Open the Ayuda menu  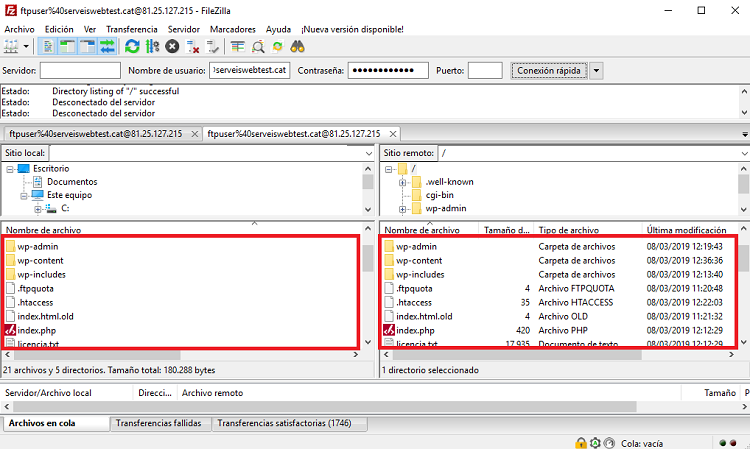point(278,29)
